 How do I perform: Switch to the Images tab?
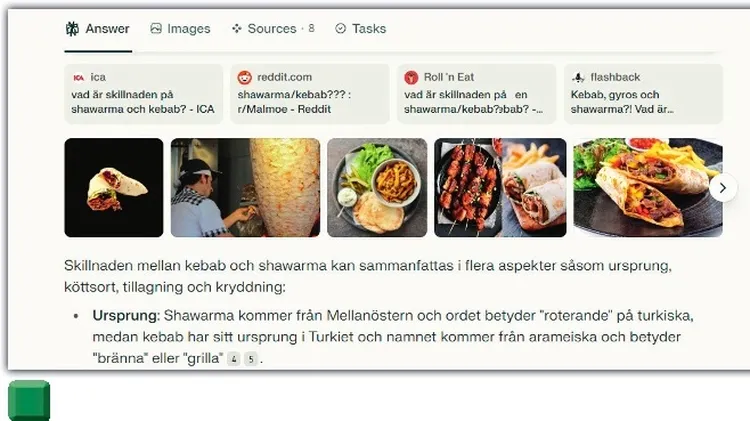click(180, 29)
